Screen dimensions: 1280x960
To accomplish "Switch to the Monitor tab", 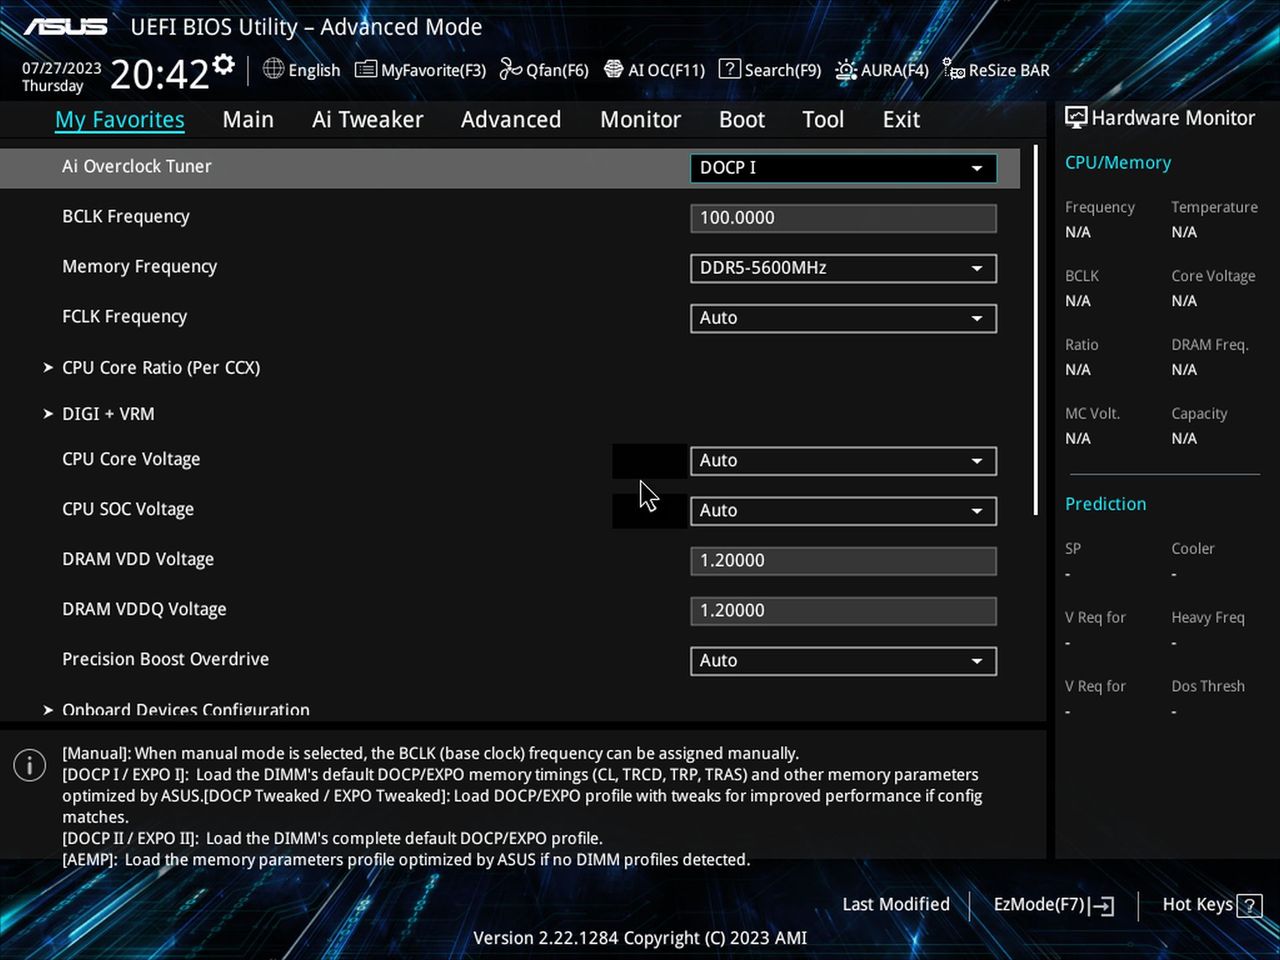I will pos(641,120).
